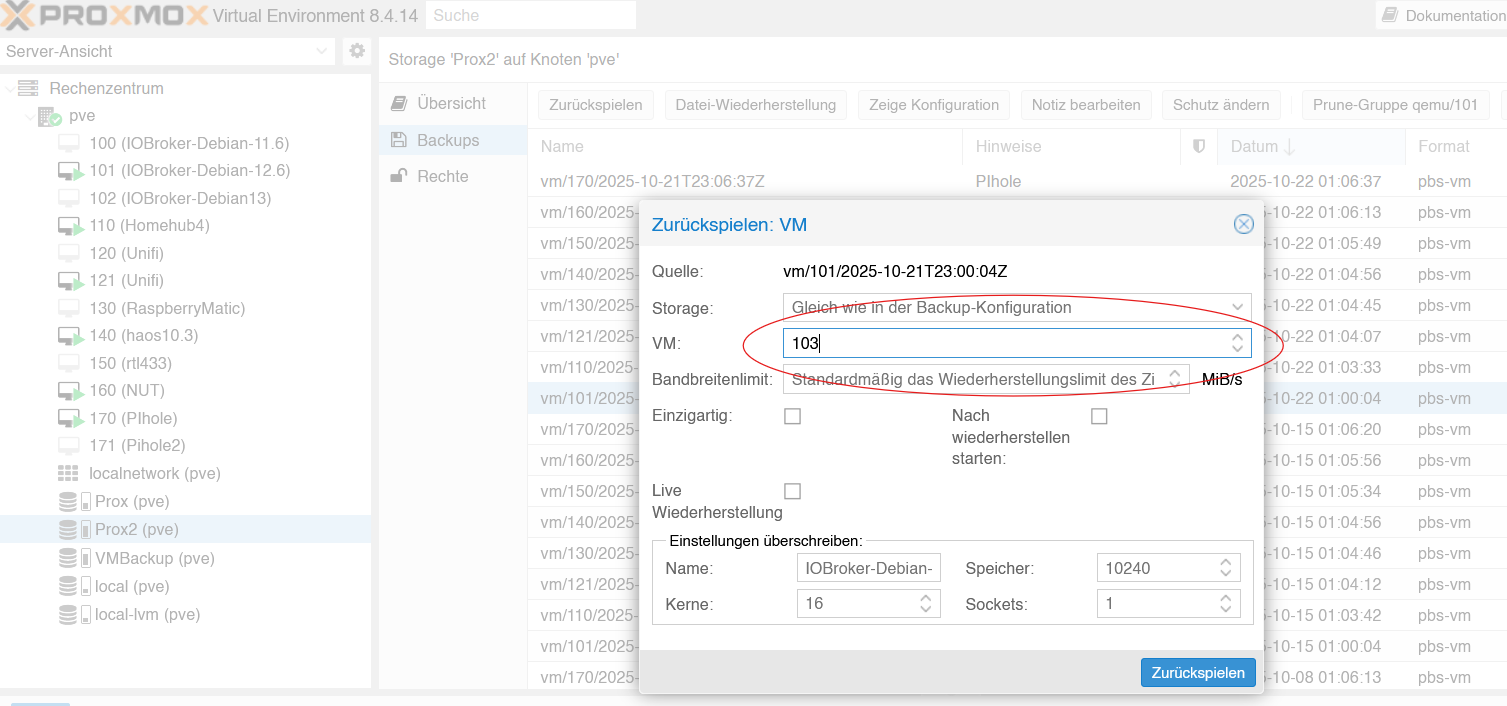This screenshot has height=706, width=1507.
Task: Collapse the pve tree node
Action: 29,116
